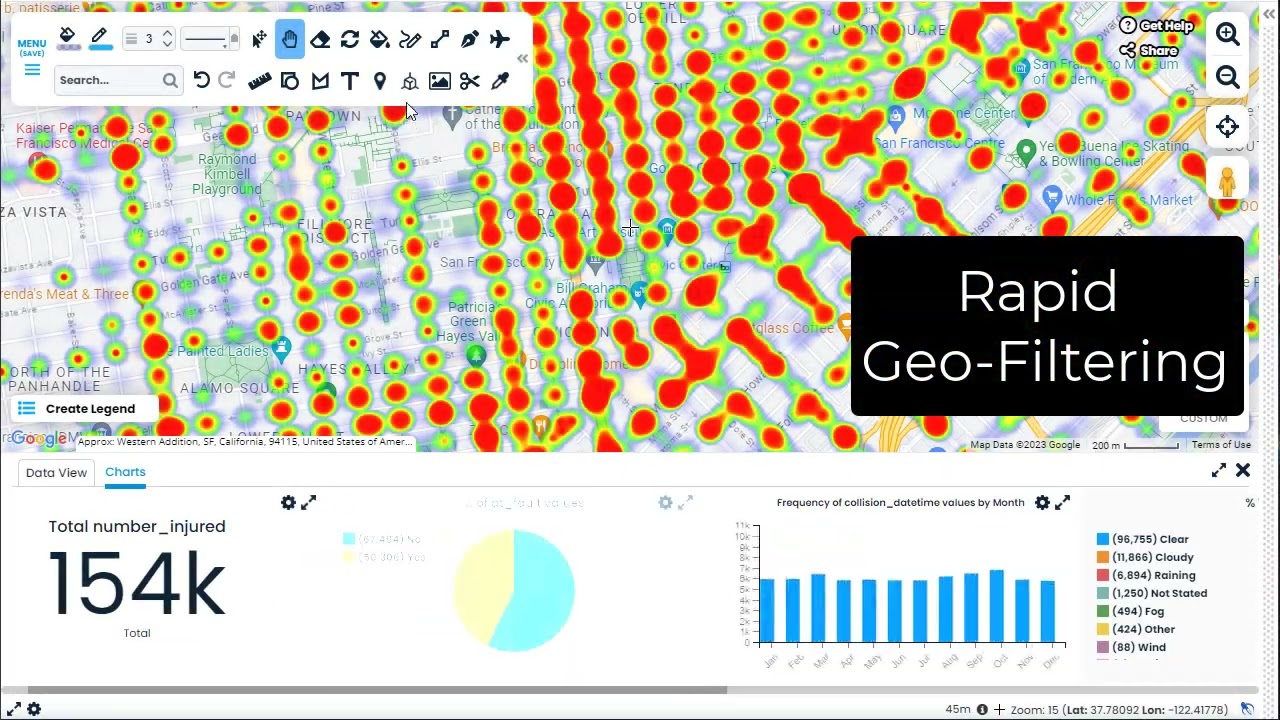Click the search magnifier icon
Image resolution: width=1280 pixels, height=720 pixels.
[170, 80]
